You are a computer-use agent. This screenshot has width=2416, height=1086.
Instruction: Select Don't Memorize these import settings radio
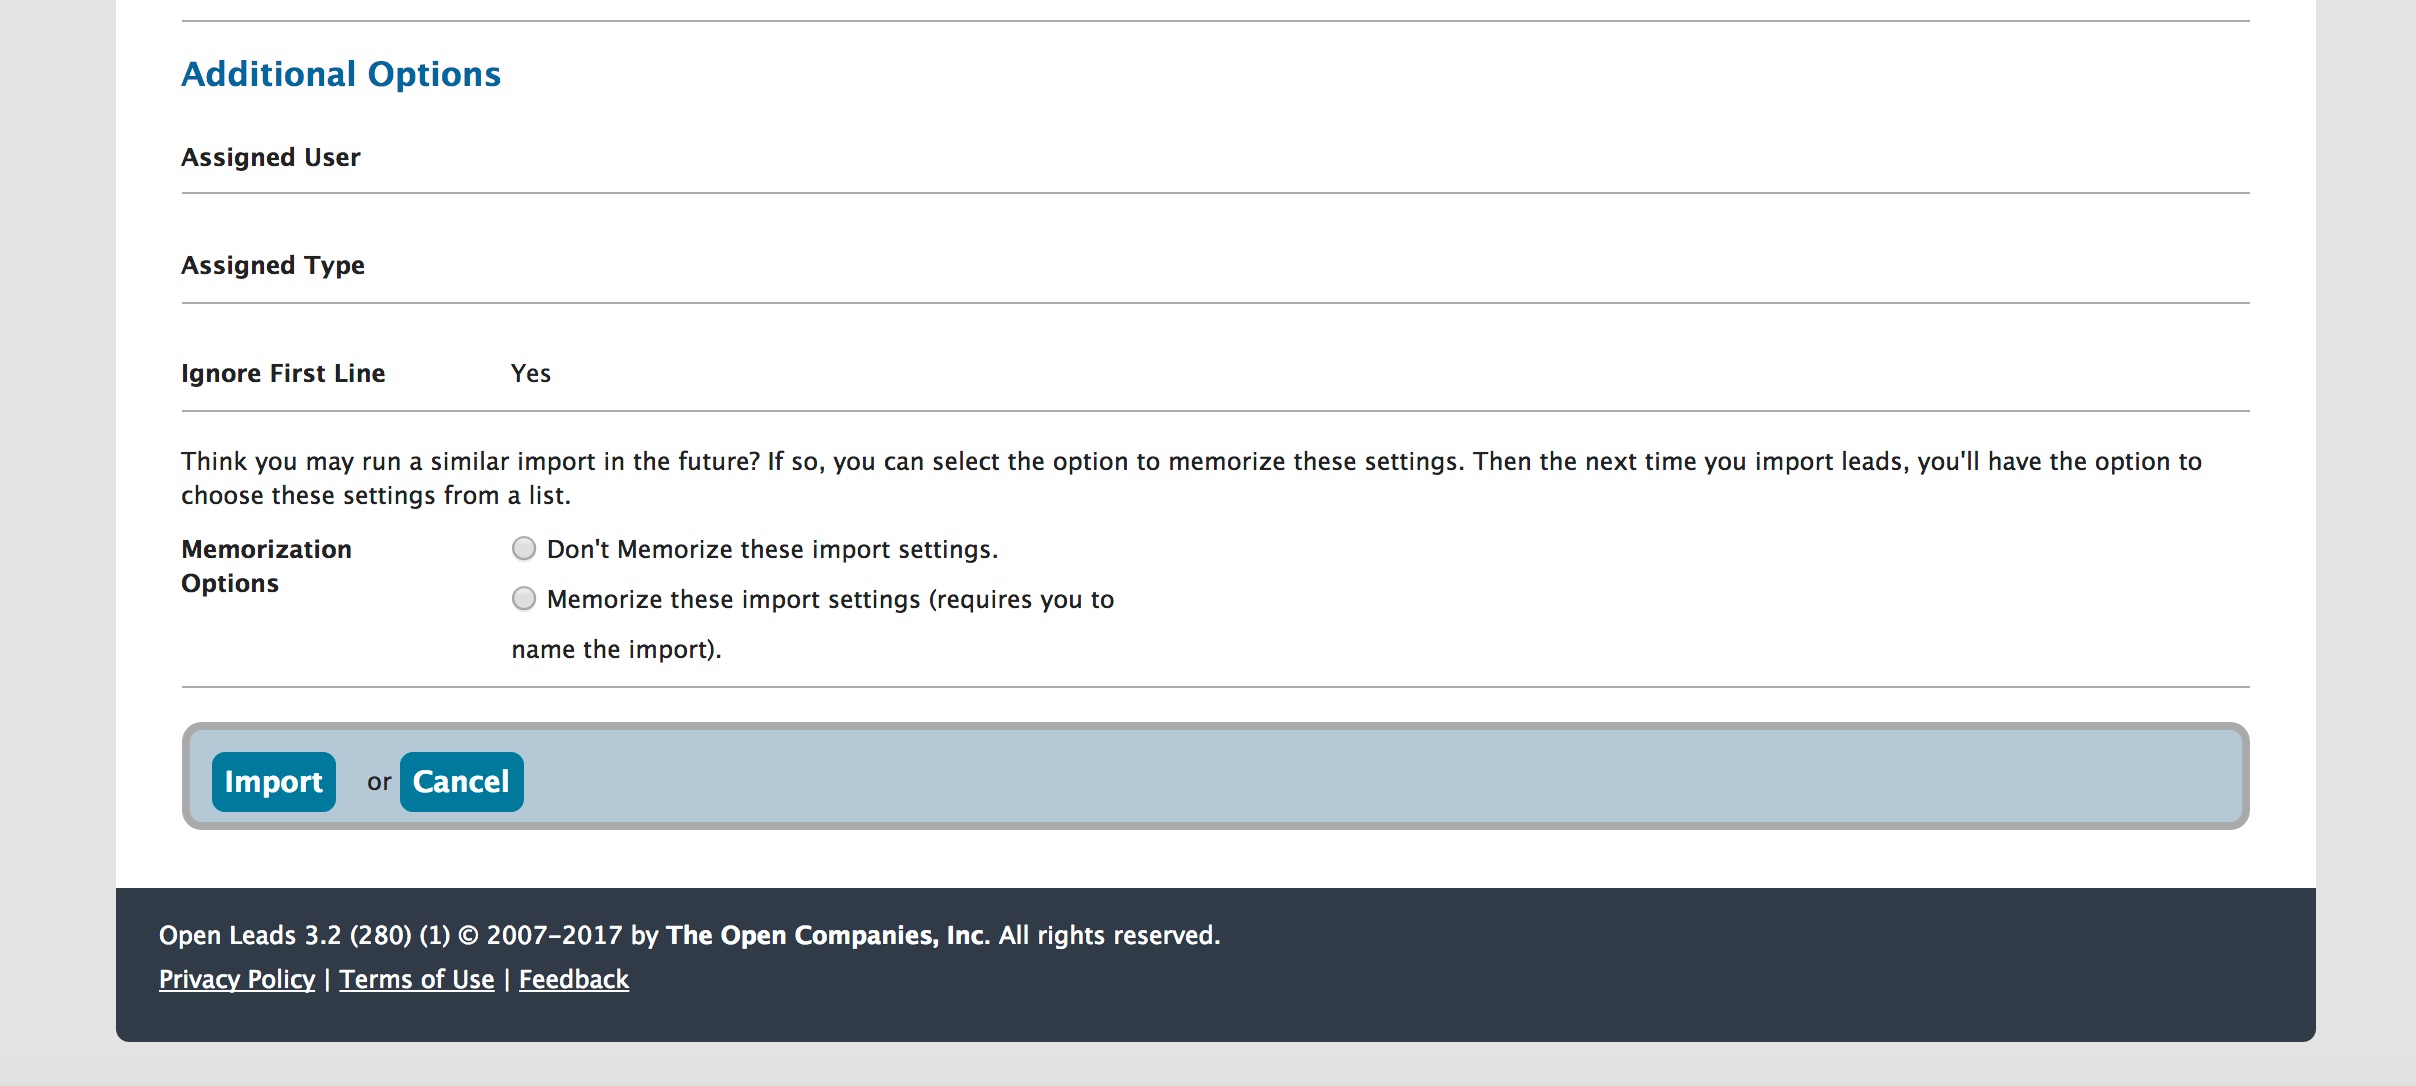tap(524, 549)
